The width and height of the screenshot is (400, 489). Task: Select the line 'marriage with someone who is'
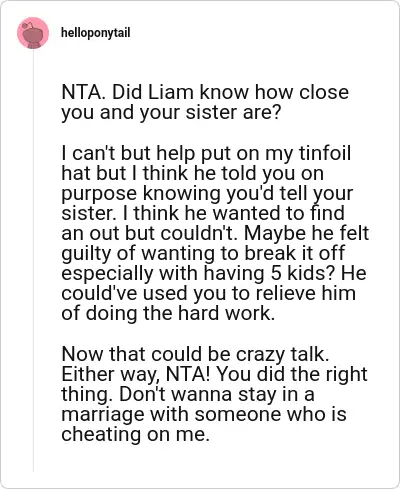204,415
